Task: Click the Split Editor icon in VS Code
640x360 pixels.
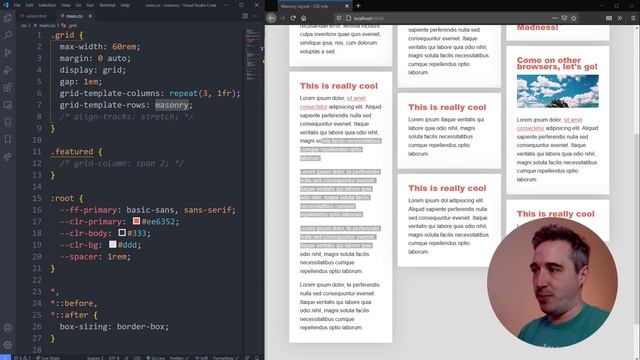Action: 245,16
